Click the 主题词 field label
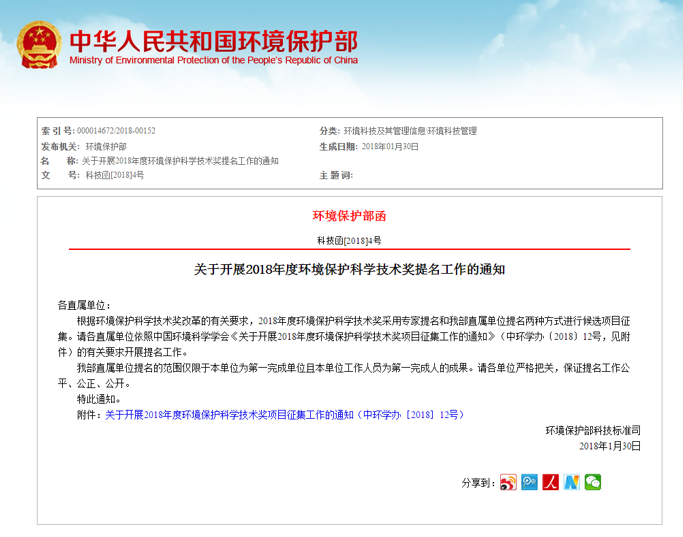Image resolution: width=683 pixels, height=537 pixels. pyautogui.click(x=335, y=175)
